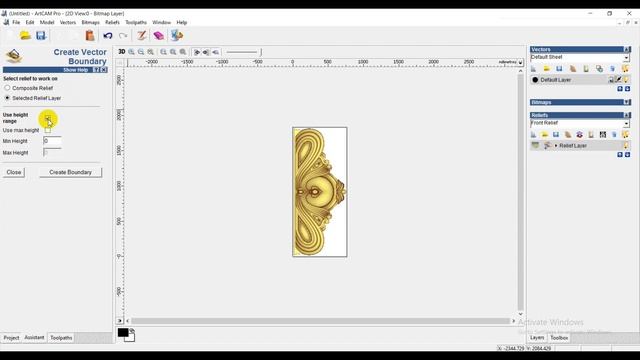Collapse the Reliefs panel
Image resolution: width=640 pixels, height=360 pixels.
(627, 115)
